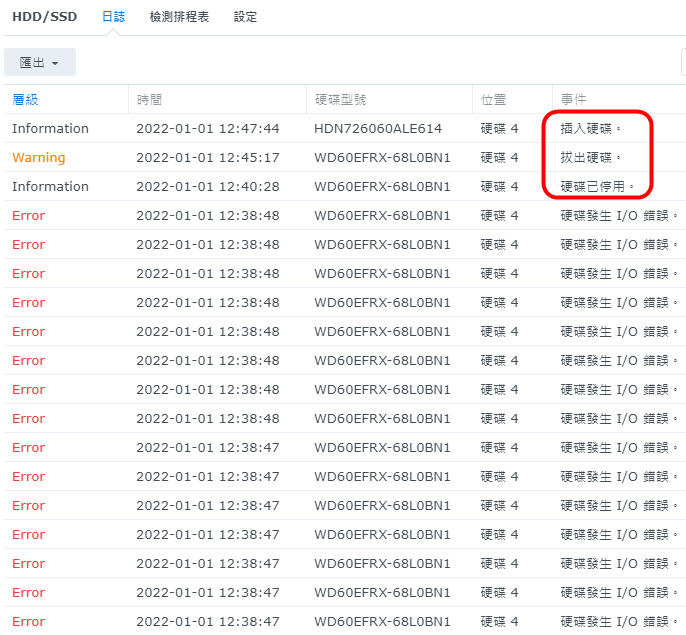The height and width of the screenshot is (635, 686).
Task: Select WD60EFRX-68L0BN1 in the 12:40:28 row
Action: (x=382, y=186)
